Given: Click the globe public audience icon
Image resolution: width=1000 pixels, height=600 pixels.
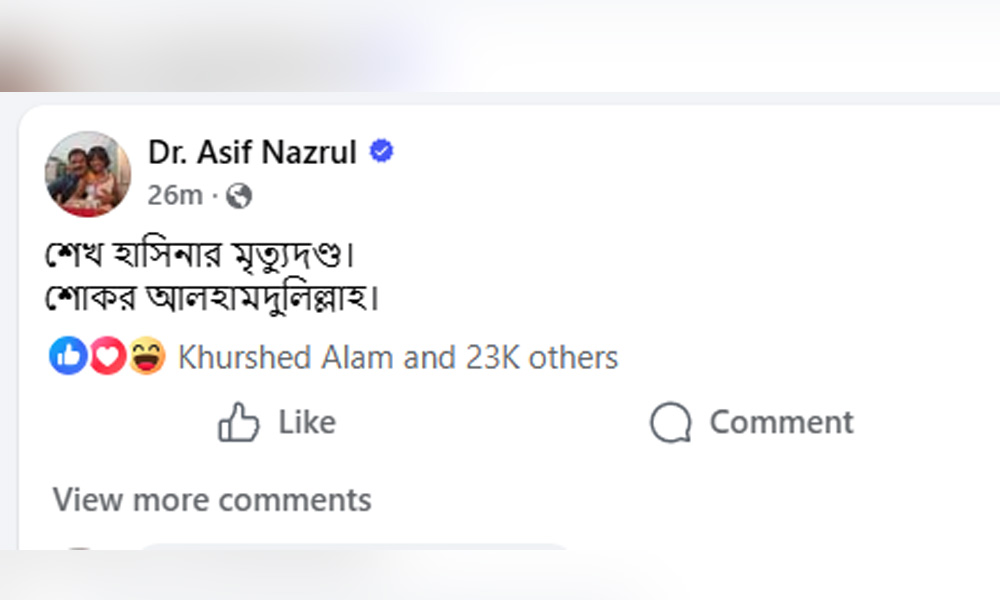Looking at the screenshot, I should 239,195.
